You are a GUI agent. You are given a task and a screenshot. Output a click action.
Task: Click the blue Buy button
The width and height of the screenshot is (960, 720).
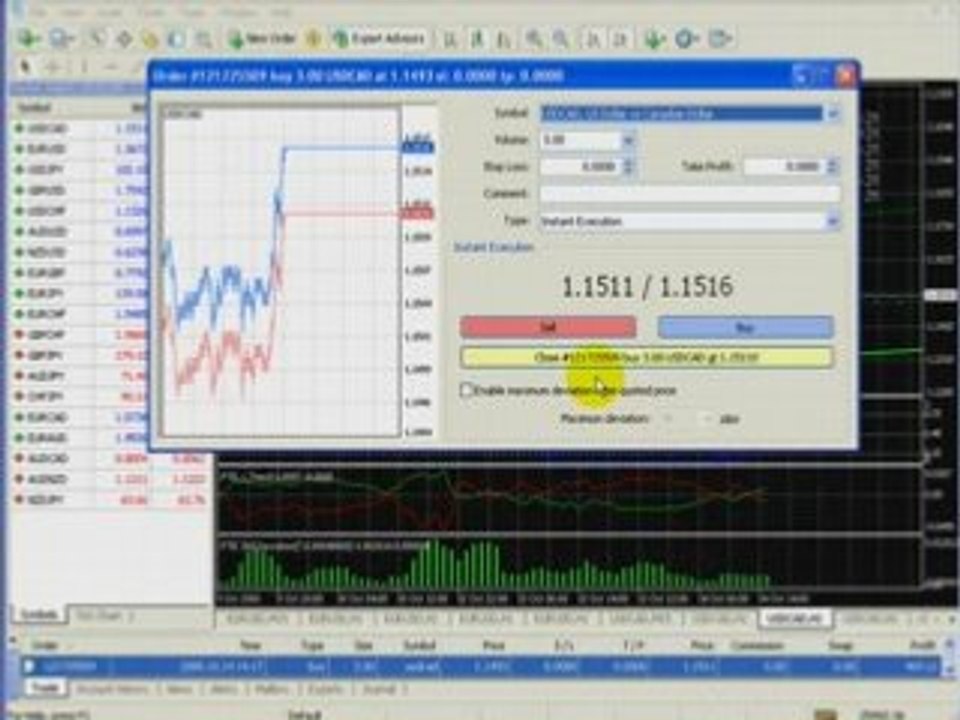[745, 327]
